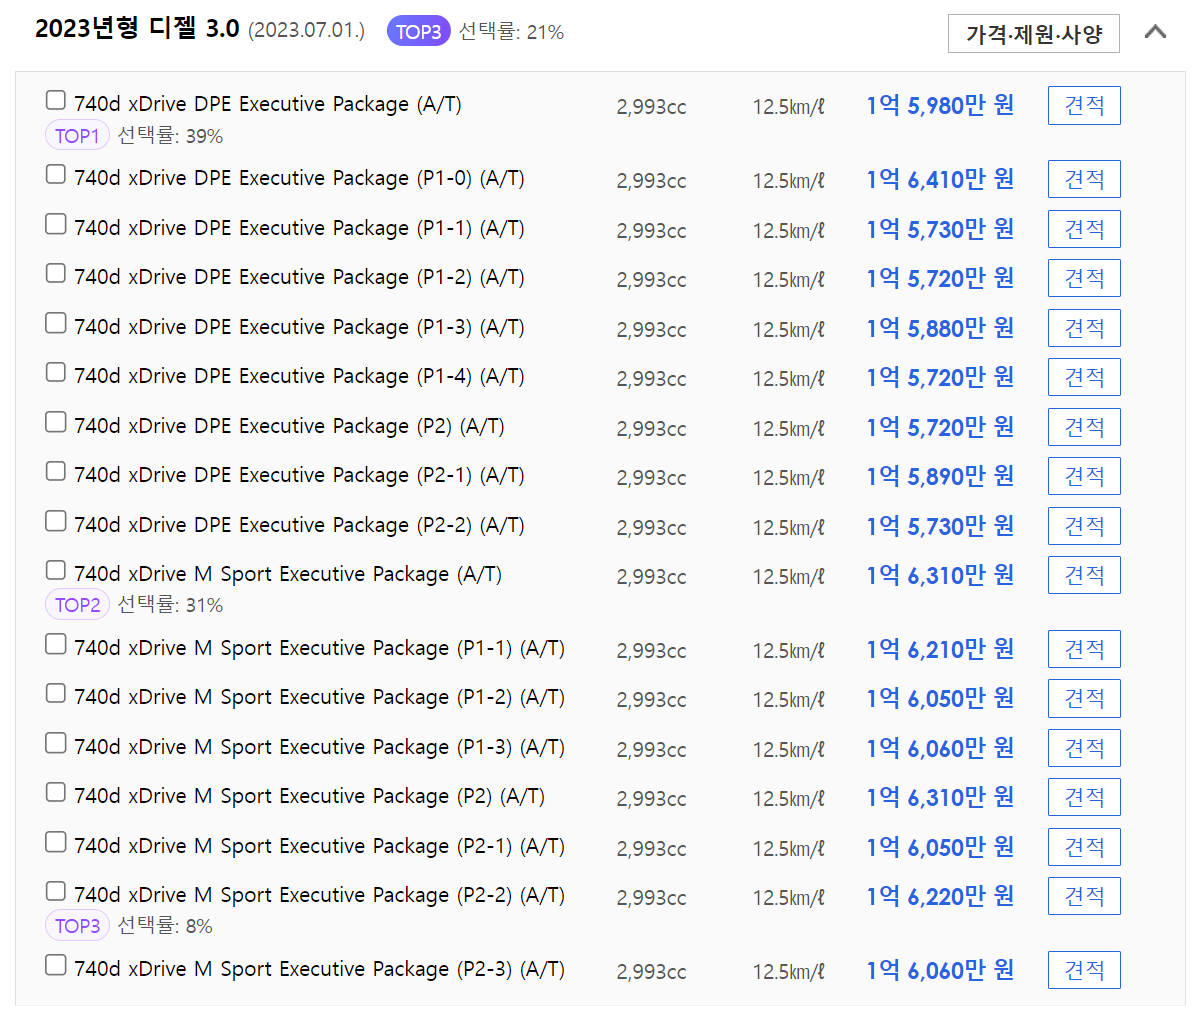Click the TOP2 badge with 선택률 31%
This screenshot has width=1203, height=1021.
[77, 605]
